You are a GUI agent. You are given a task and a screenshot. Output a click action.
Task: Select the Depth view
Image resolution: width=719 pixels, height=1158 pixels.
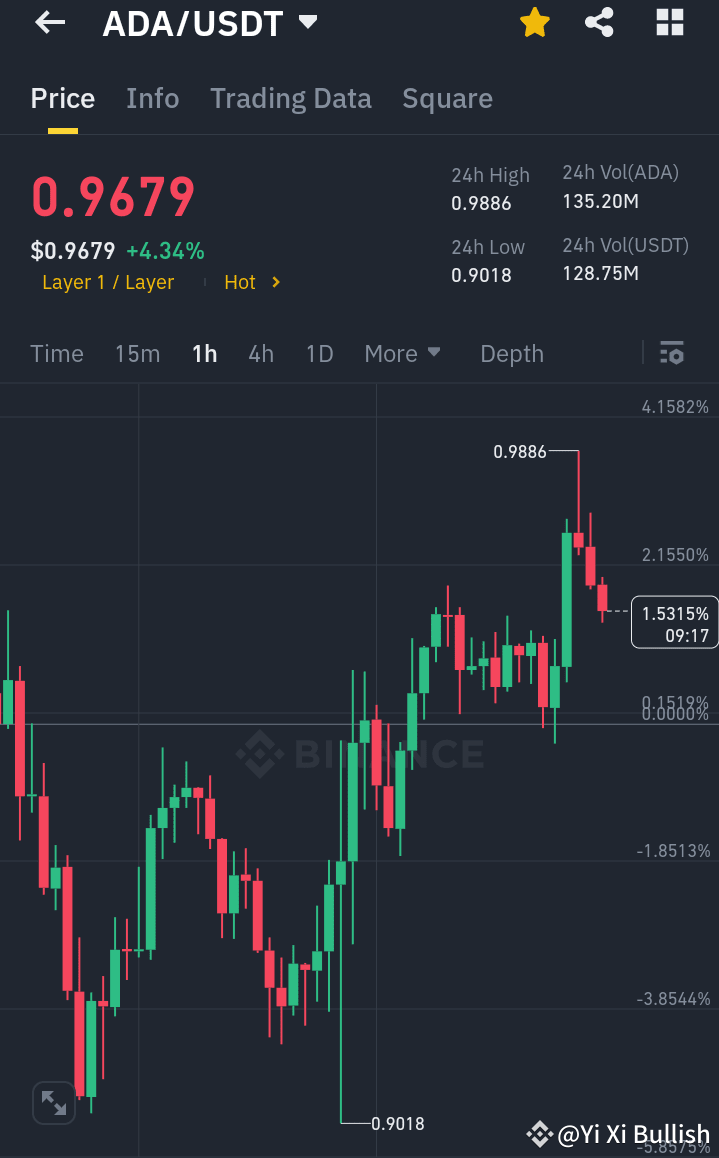pos(511,353)
